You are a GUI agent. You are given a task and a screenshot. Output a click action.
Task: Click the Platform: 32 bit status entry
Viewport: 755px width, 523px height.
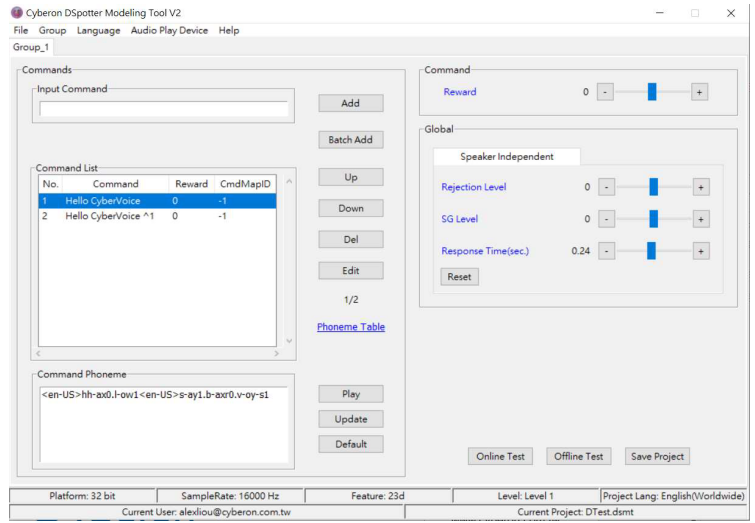tap(82, 496)
